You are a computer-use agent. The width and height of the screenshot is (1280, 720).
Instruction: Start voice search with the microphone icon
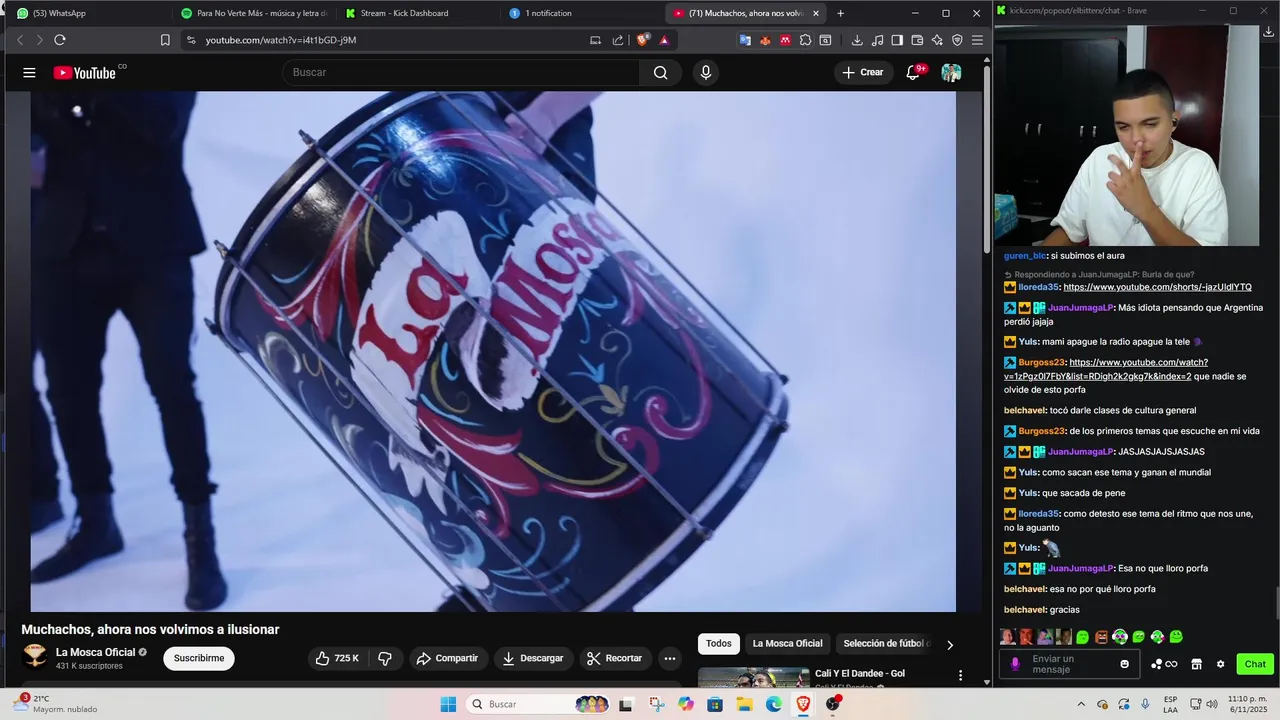pyautogui.click(x=706, y=72)
